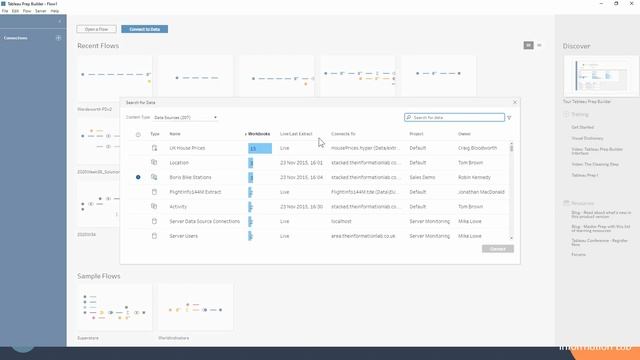Select the FlightInfo144M Extract name
The height and width of the screenshot is (360, 640).
tap(195, 192)
